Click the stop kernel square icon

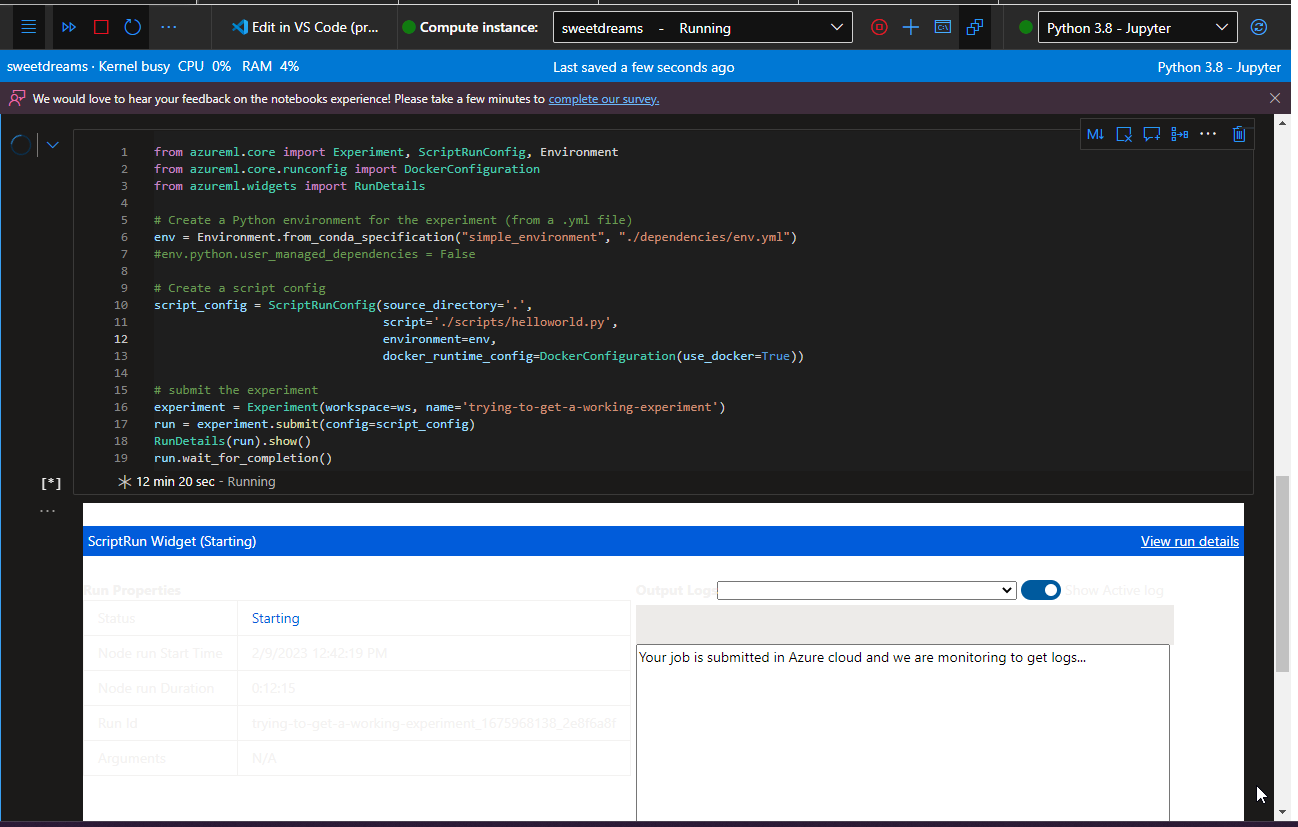coord(100,27)
